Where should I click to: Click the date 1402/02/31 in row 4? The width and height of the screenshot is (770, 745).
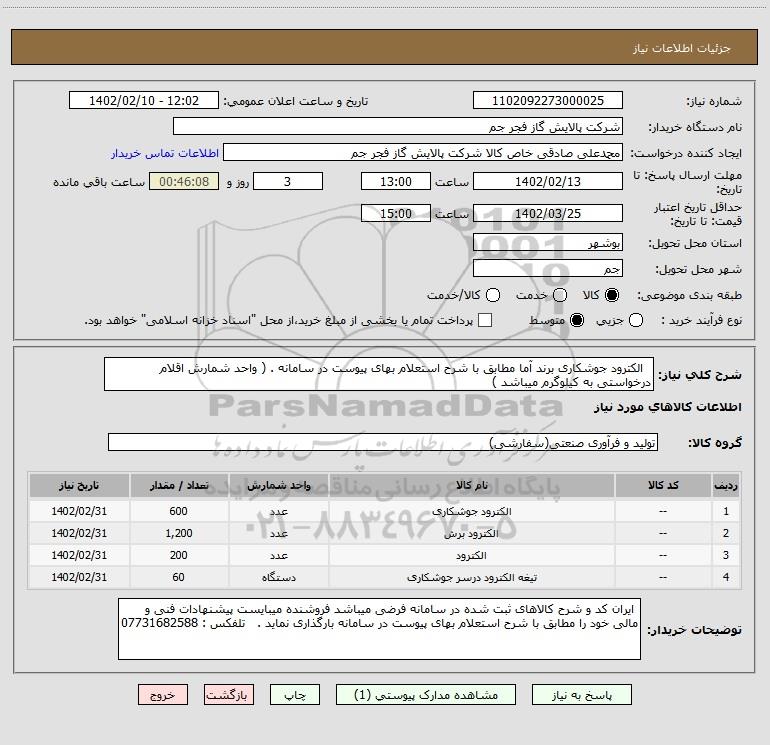click(79, 578)
